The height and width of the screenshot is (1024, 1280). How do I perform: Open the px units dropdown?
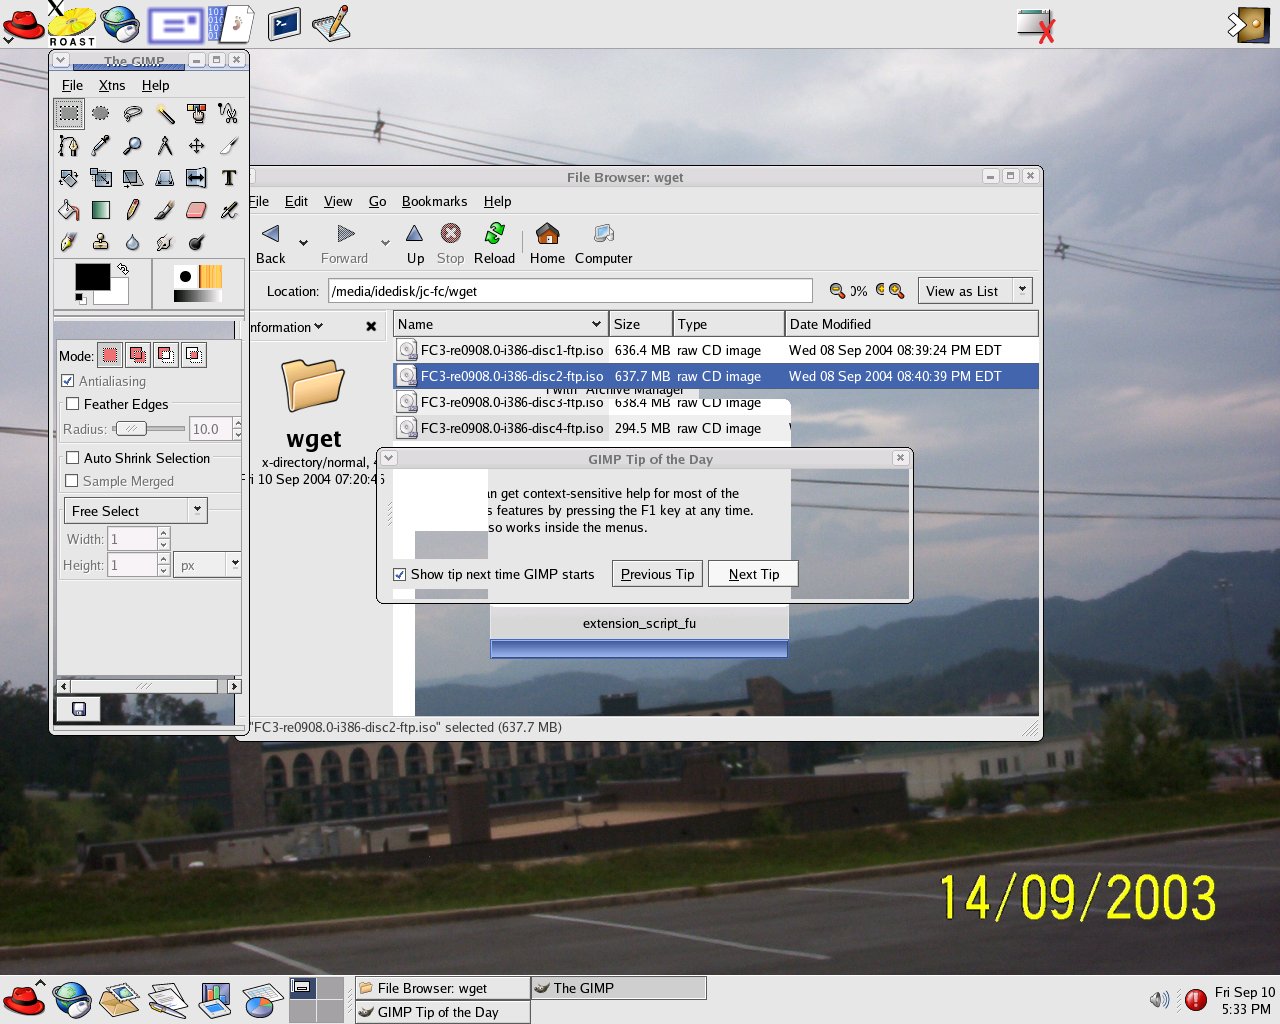[208, 565]
